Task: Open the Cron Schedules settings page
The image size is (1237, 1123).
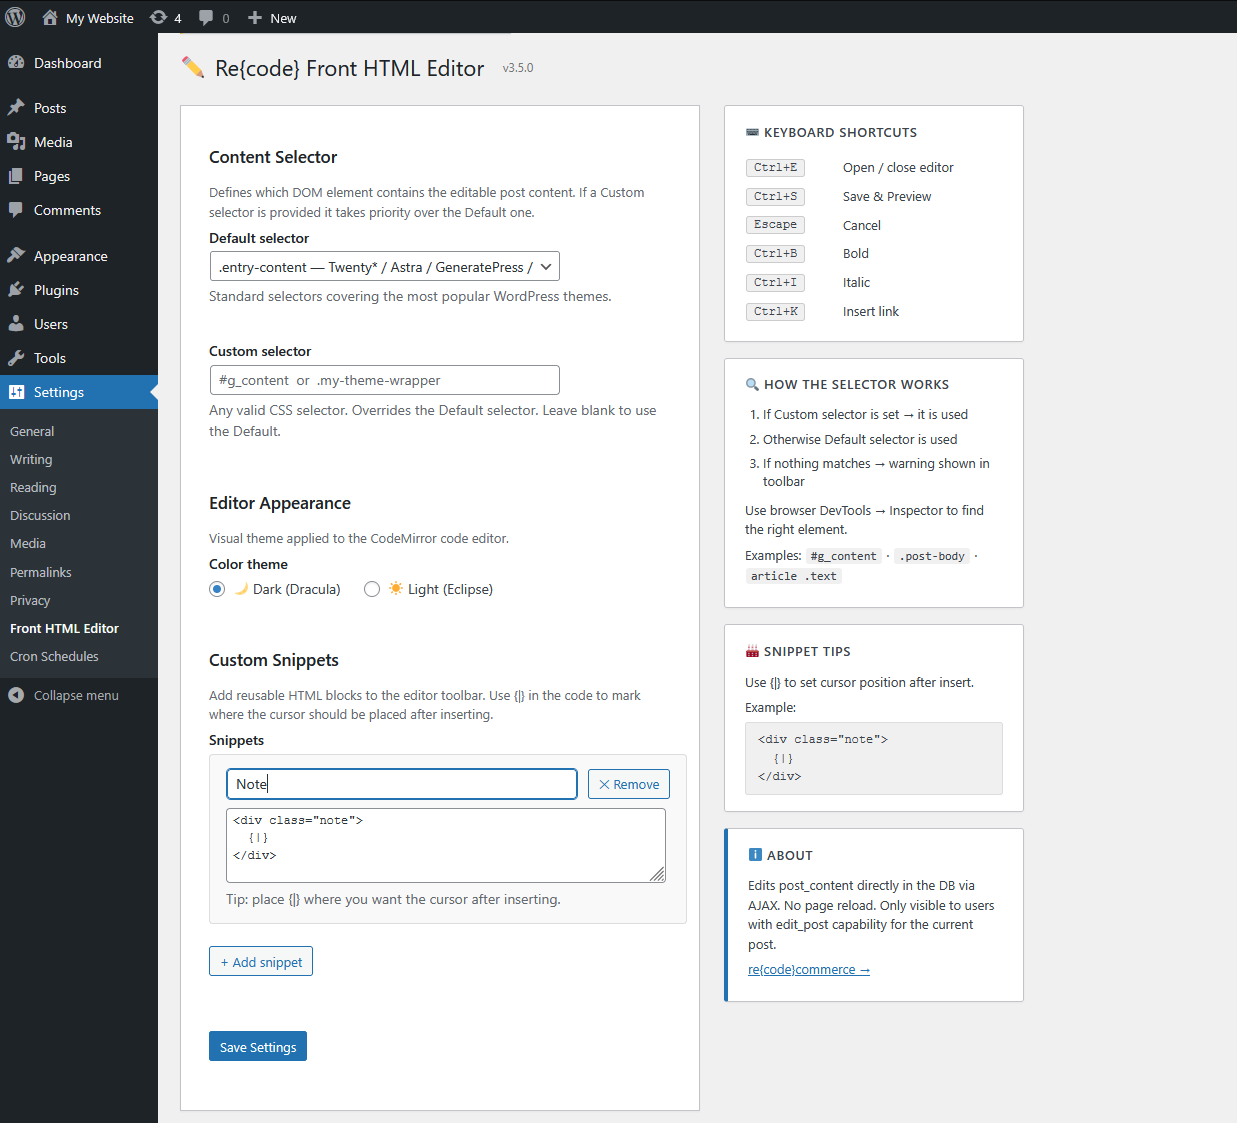Action: (53, 656)
